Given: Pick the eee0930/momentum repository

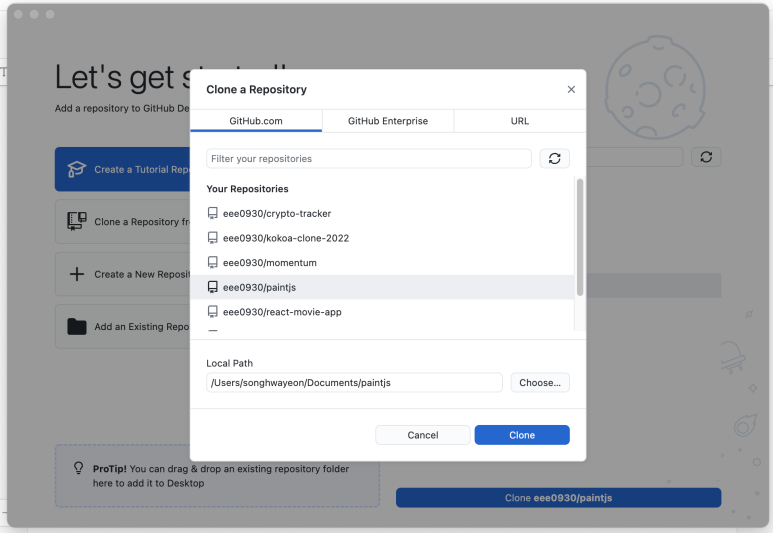Looking at the screenshot, I should click(x=382, y=263).
